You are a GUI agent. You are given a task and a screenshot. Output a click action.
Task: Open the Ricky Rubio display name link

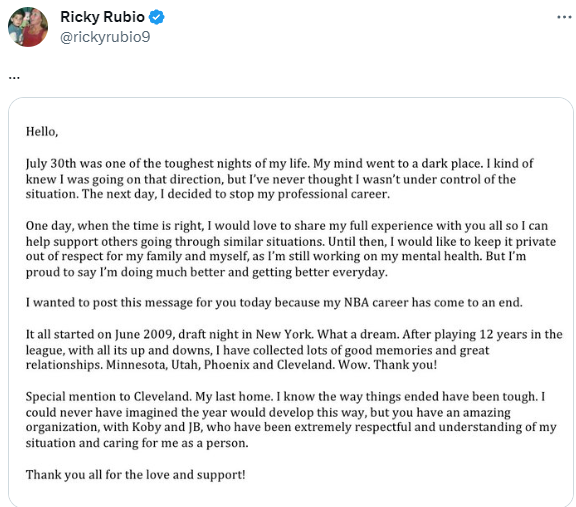point(102,17)
